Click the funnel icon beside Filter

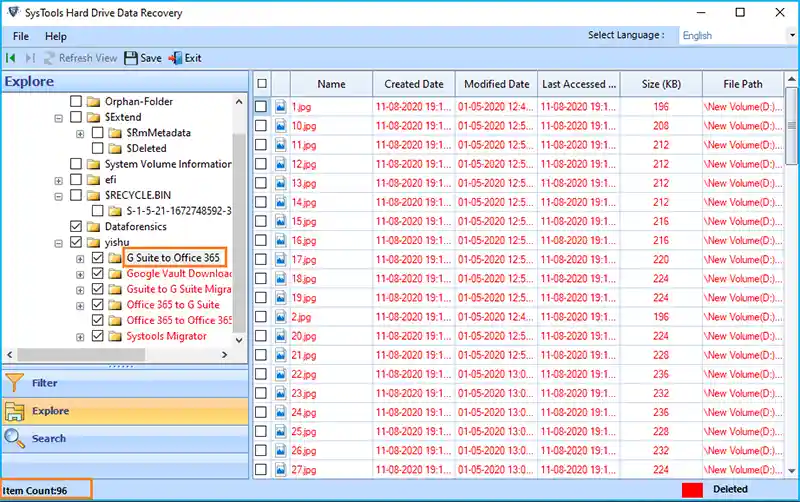point(14,383)
